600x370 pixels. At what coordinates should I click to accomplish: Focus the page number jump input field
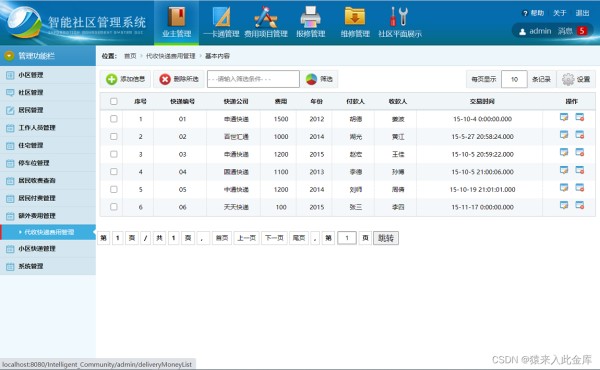tap(347, 238)
